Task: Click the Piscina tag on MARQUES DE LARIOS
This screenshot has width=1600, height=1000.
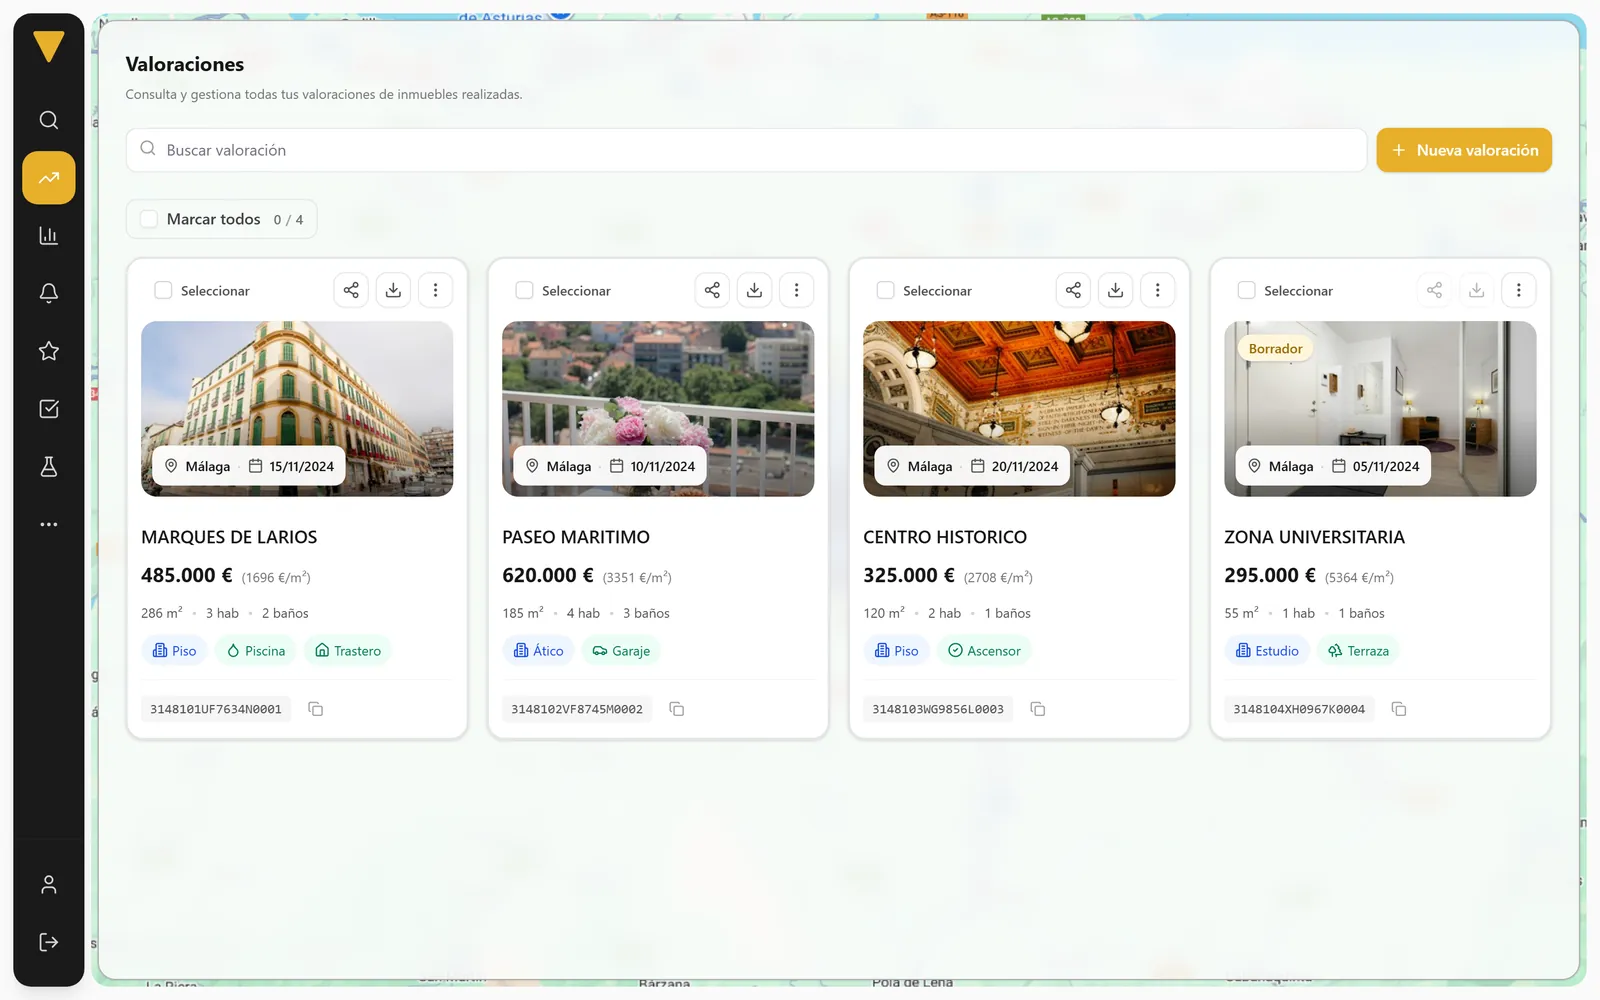Action: pyautogui.click(x=256, y=651)
